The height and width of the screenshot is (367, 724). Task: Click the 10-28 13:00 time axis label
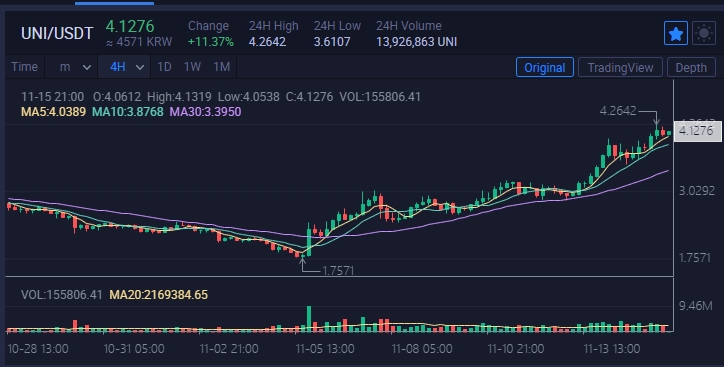(x=38, y=349)
